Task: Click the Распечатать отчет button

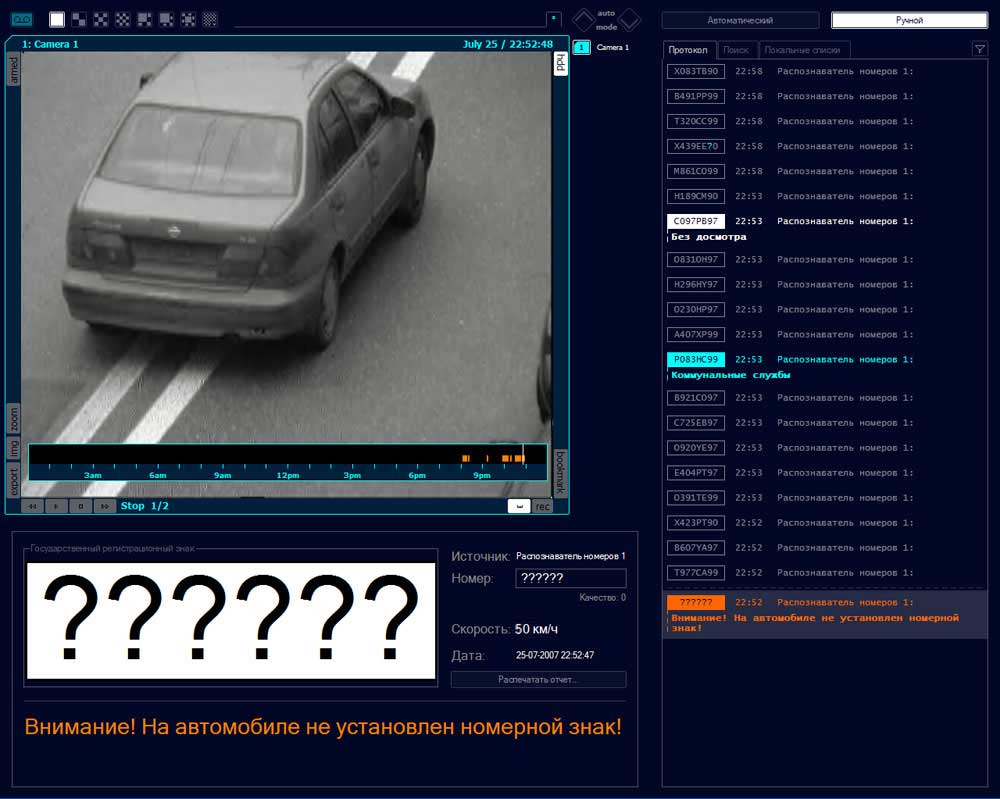Action: pos(538,680)
